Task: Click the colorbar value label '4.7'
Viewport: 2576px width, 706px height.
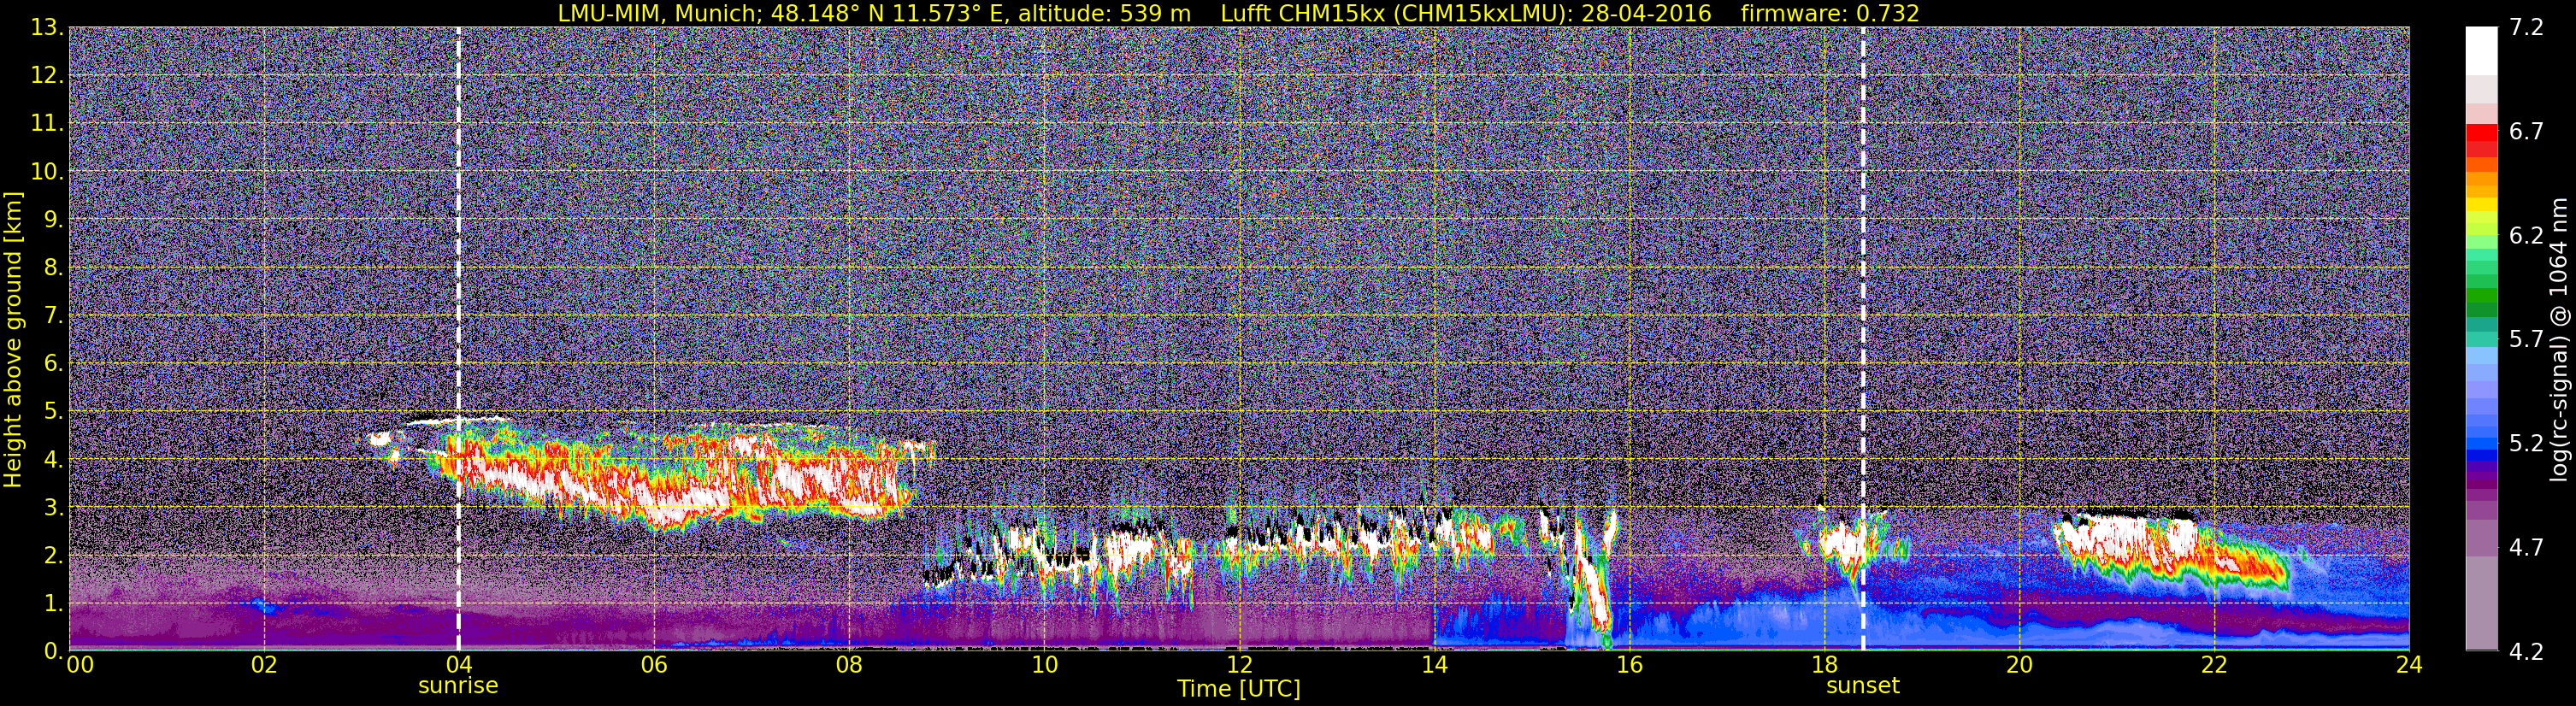Action: (2526, 547)
